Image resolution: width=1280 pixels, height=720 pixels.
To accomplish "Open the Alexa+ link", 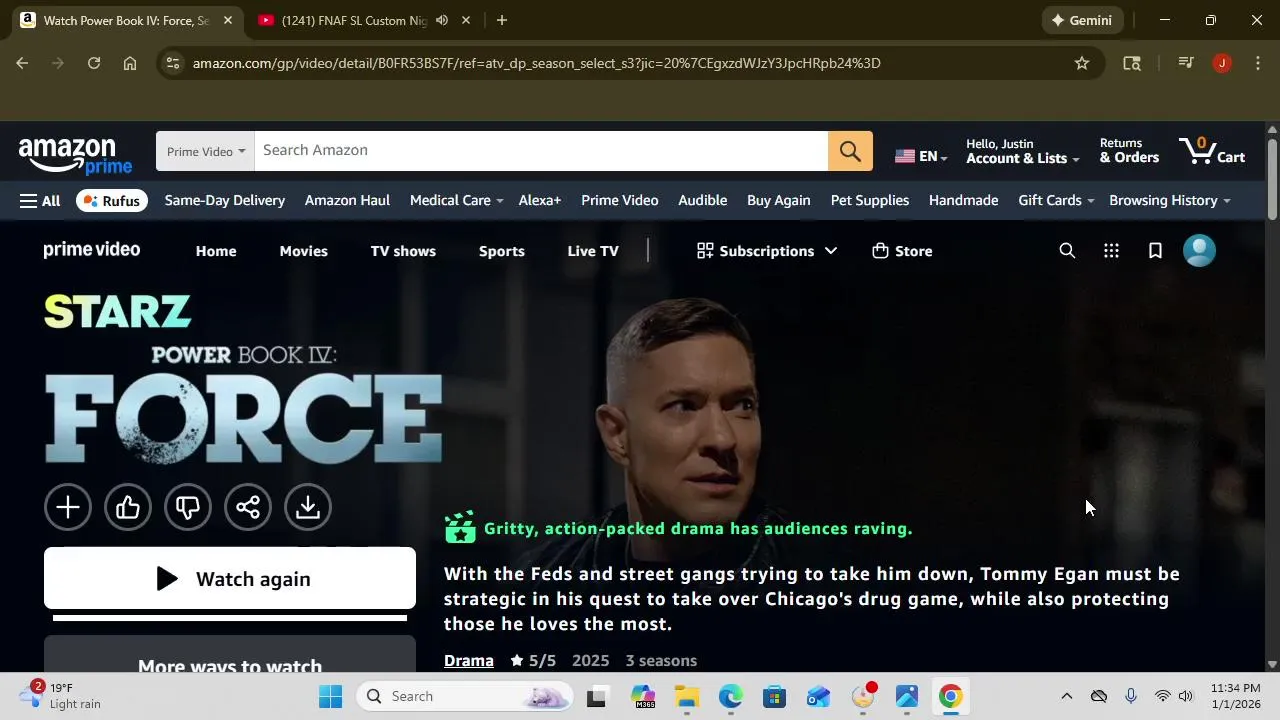I will [x=540, y=200].
